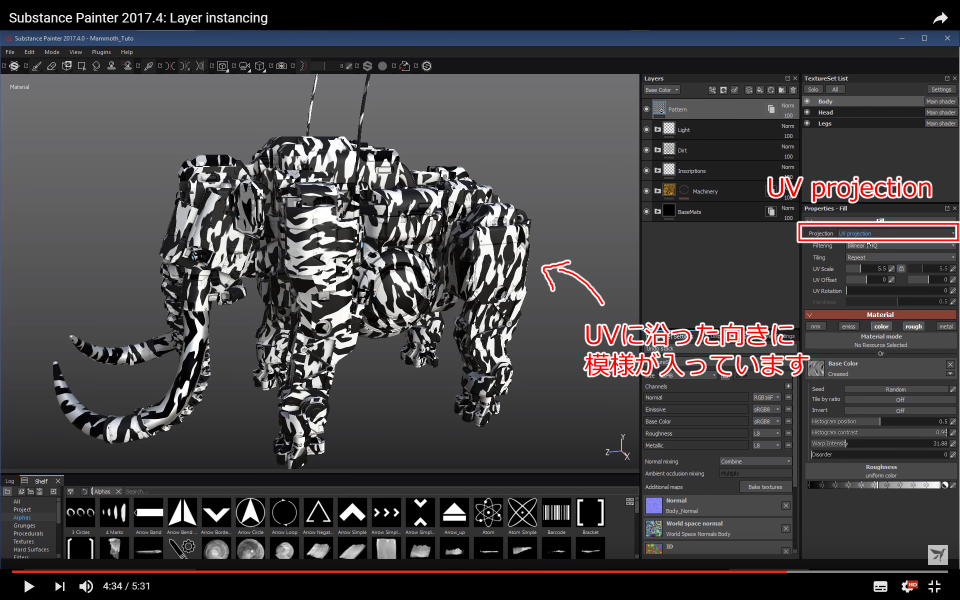
Task: Open Normal channel RGB16F format dropdown
Action: (x=767, y=397)
